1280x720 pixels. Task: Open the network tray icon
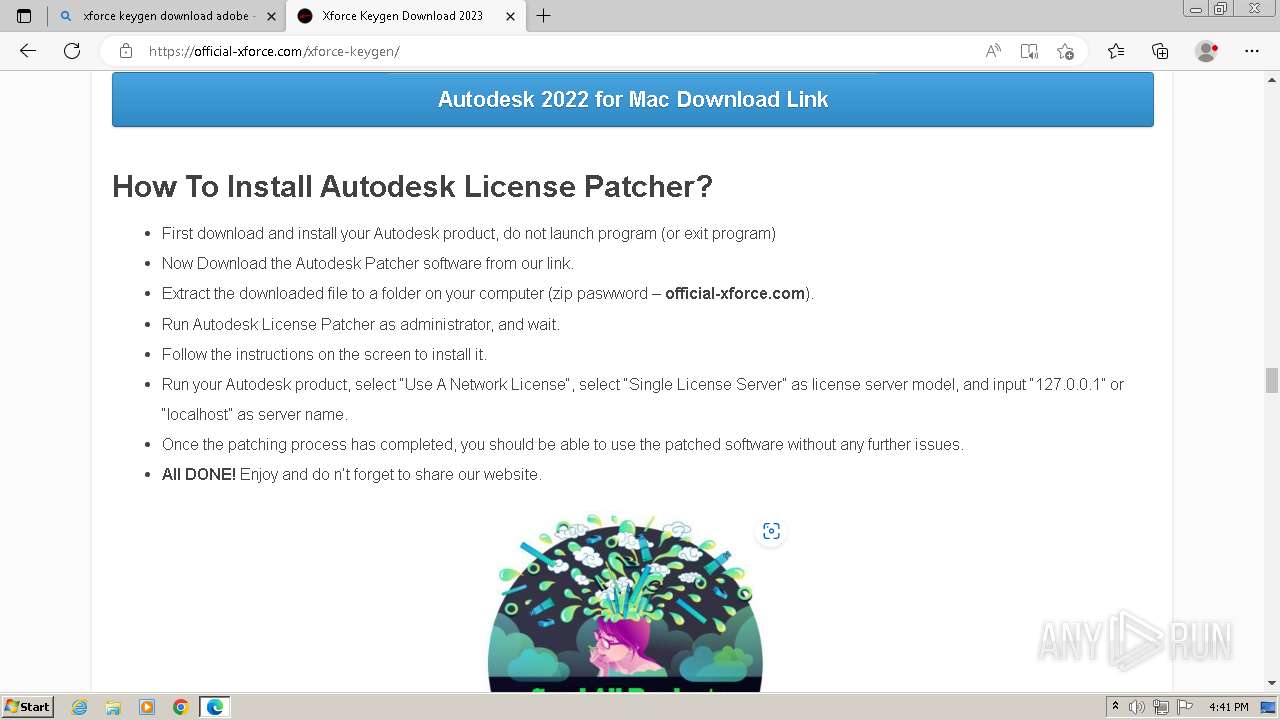(1160, 707)
